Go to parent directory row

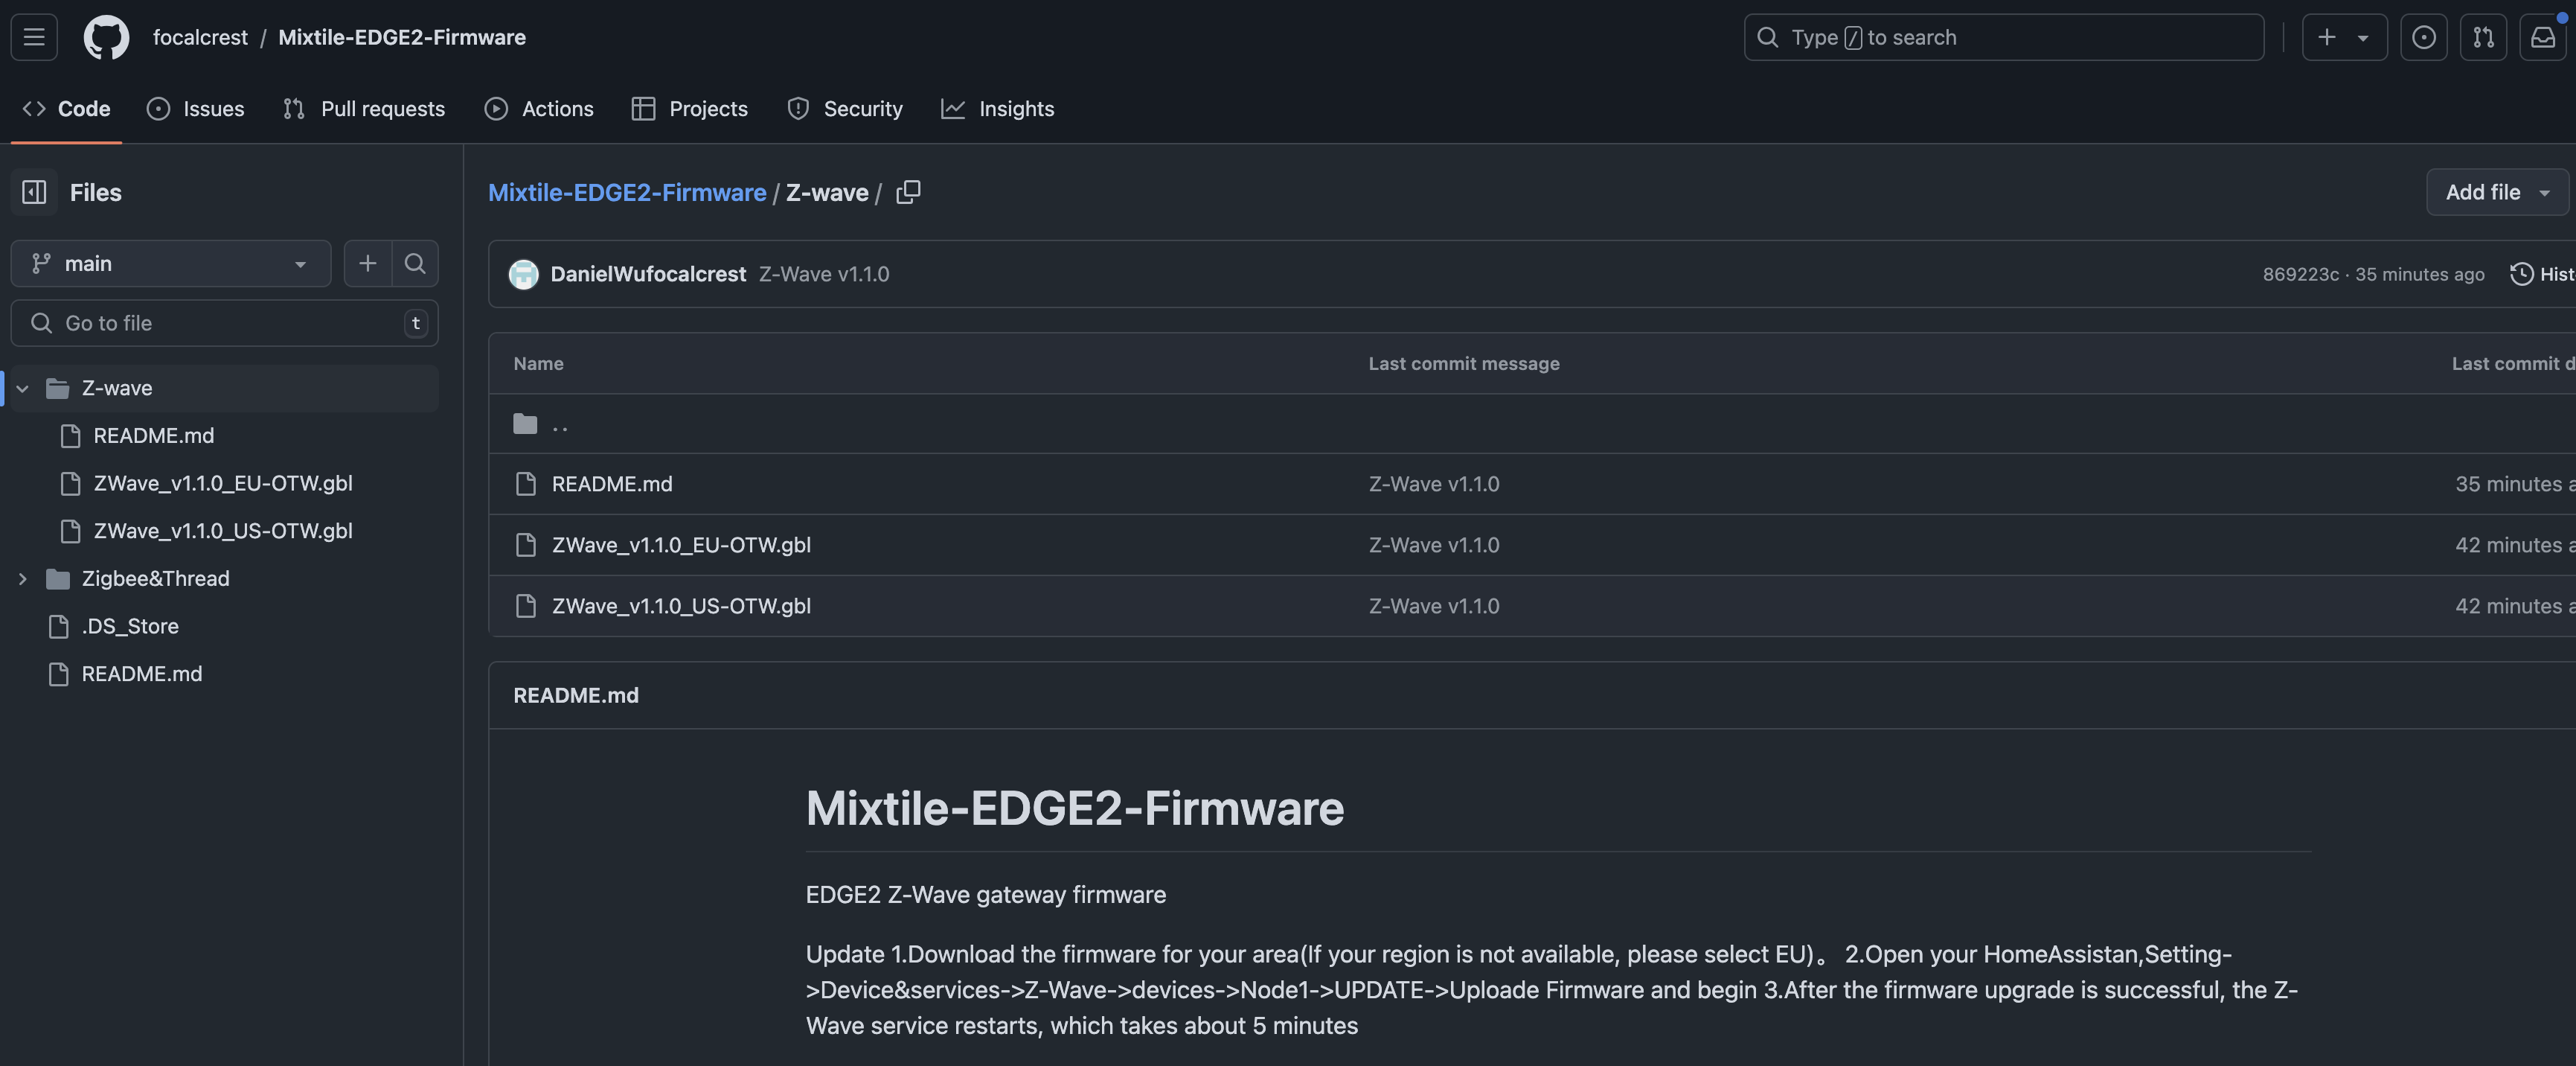[x=560, y=424]
